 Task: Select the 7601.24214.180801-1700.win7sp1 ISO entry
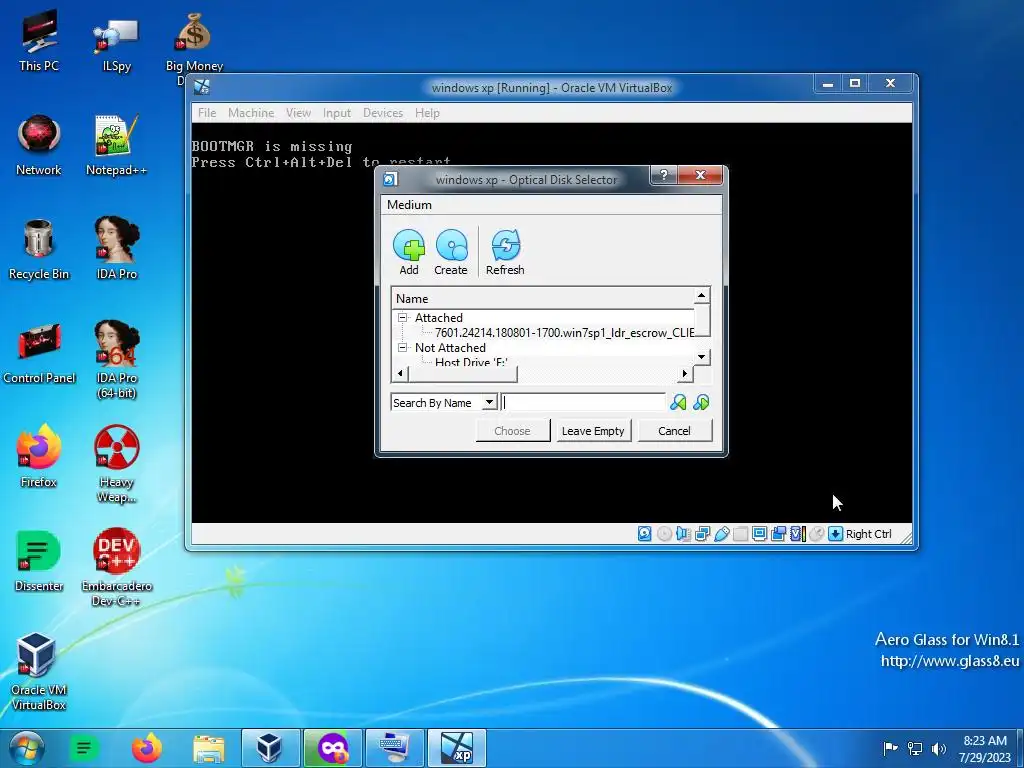pyautogui.click(x=564, y=332)
